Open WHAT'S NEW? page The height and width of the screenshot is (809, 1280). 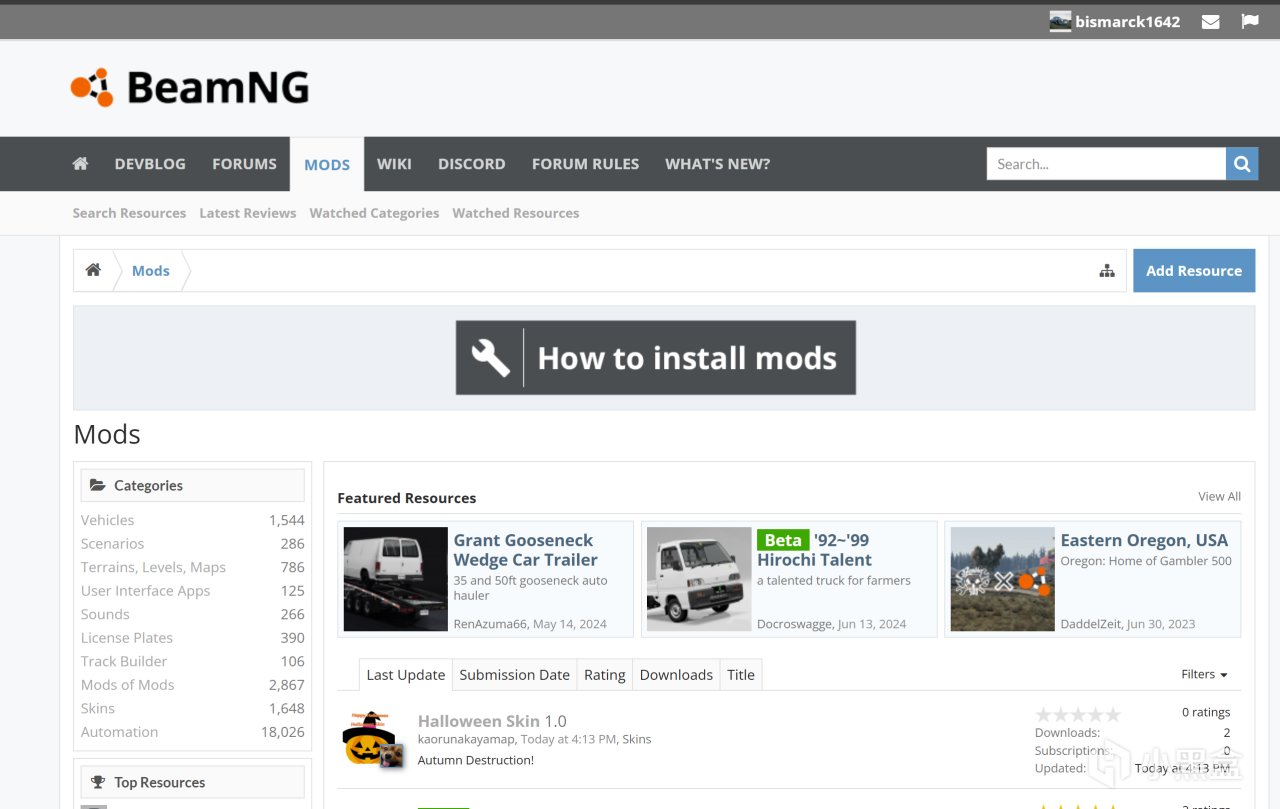(x=718, y=164)
